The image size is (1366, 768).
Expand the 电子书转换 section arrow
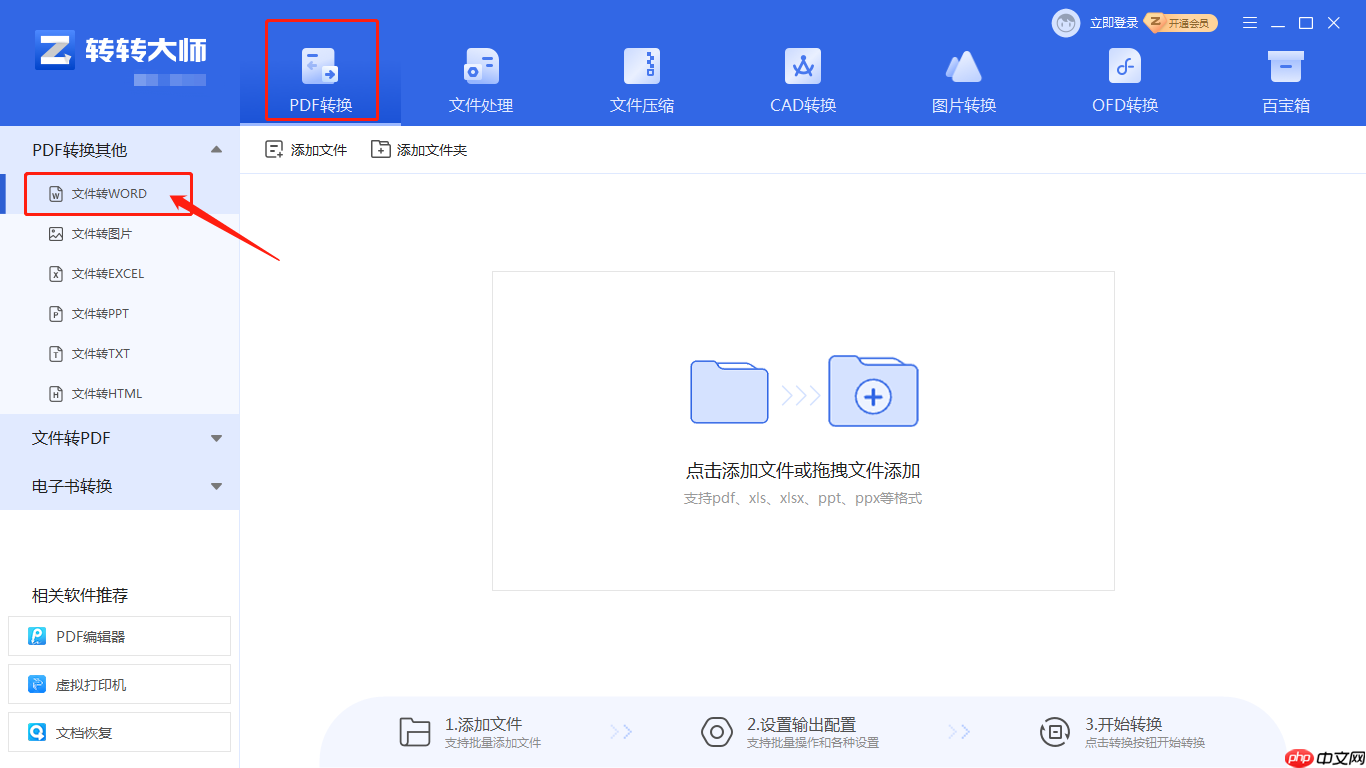(216, 486)
